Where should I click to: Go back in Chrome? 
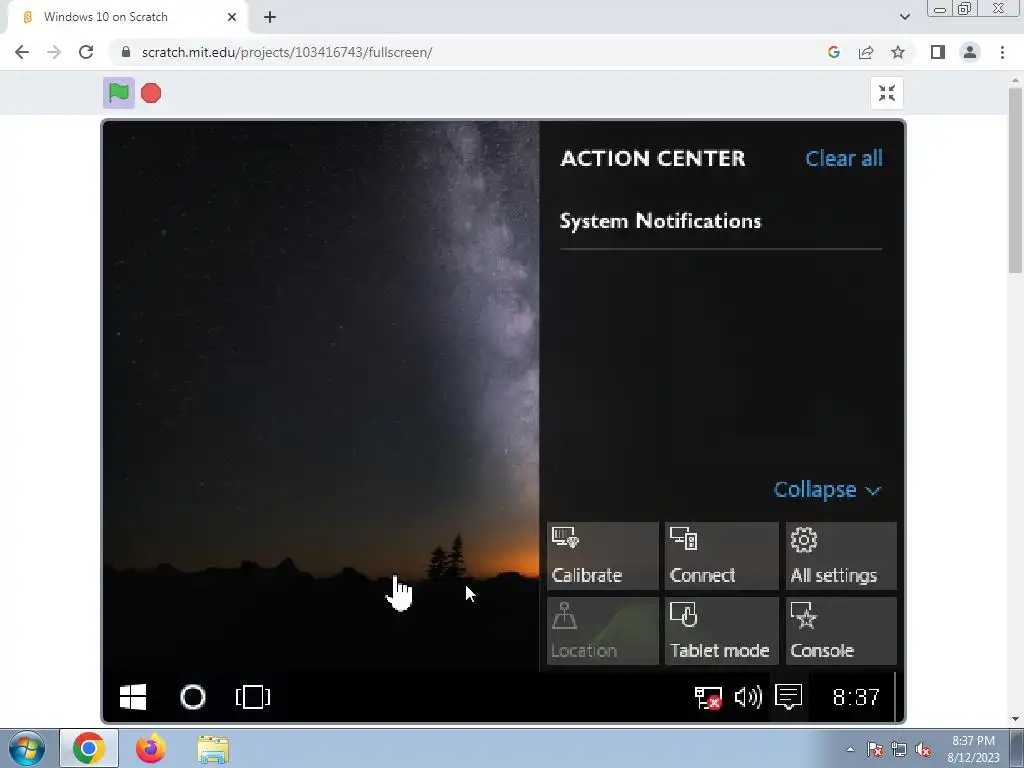tap(22, 52)
